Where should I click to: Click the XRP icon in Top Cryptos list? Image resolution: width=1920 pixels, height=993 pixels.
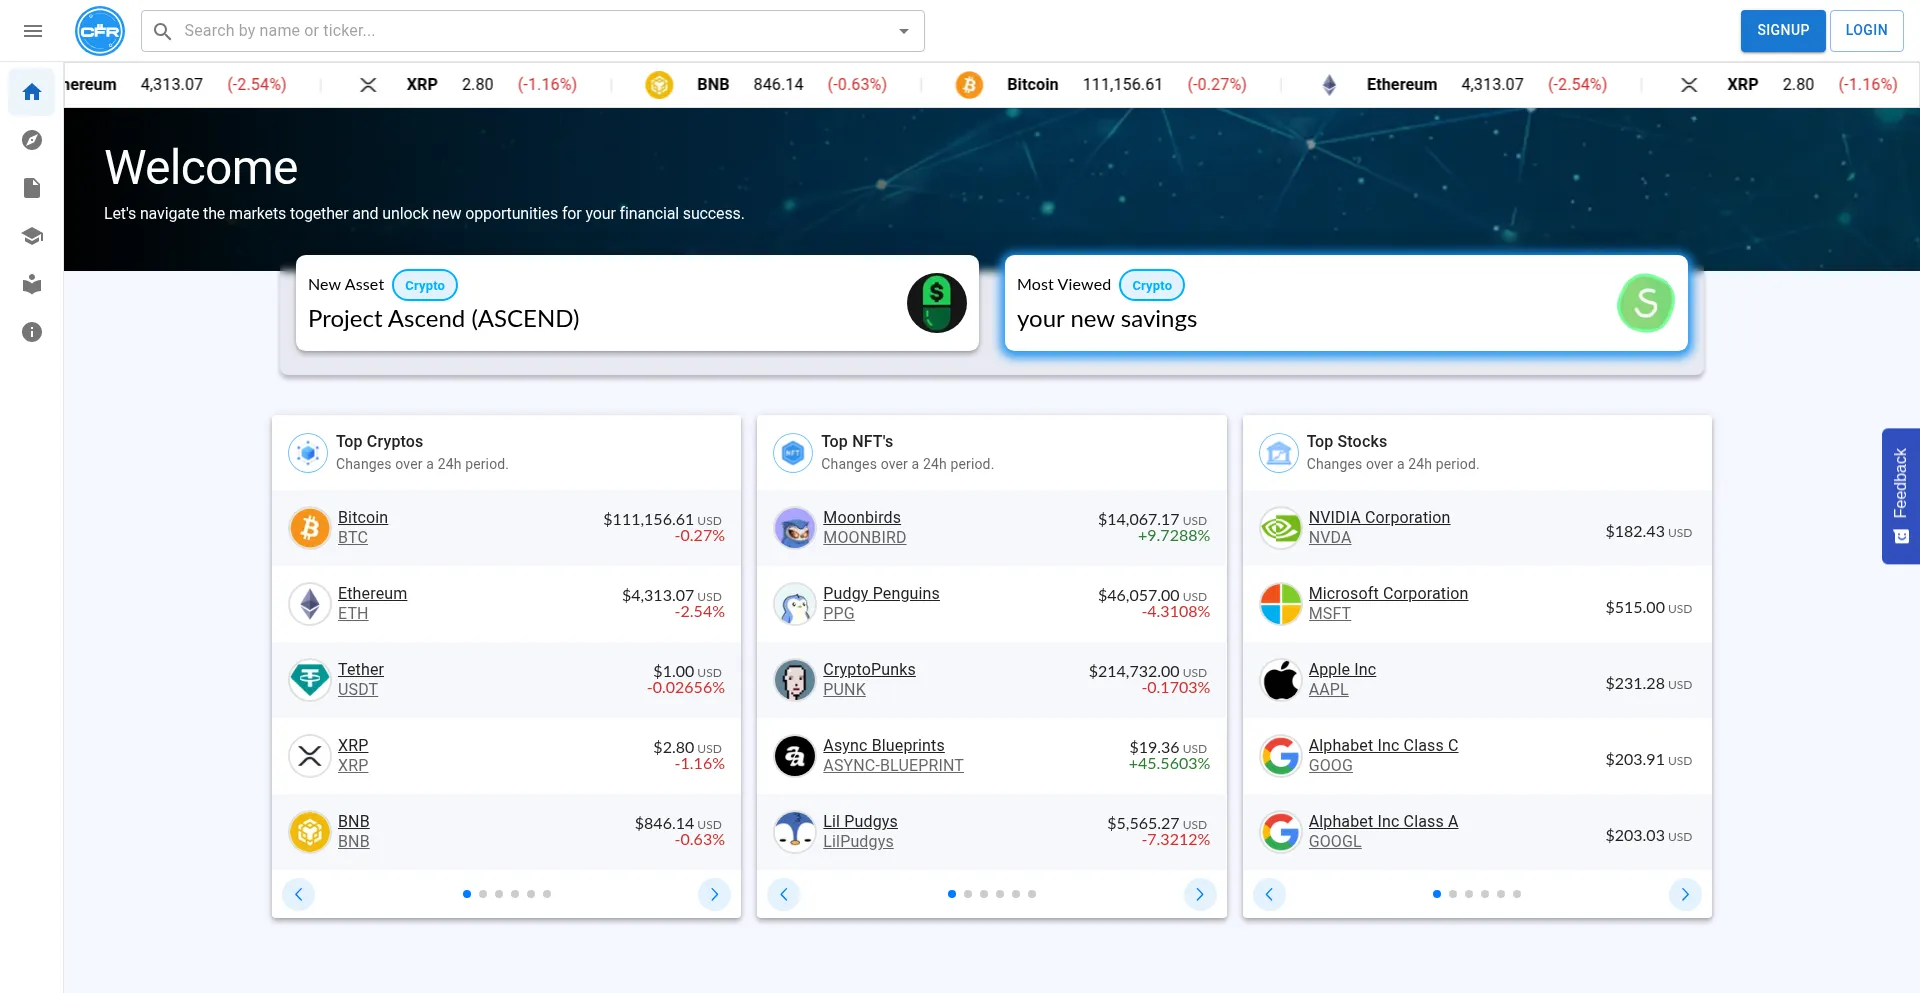coord(310,756)
